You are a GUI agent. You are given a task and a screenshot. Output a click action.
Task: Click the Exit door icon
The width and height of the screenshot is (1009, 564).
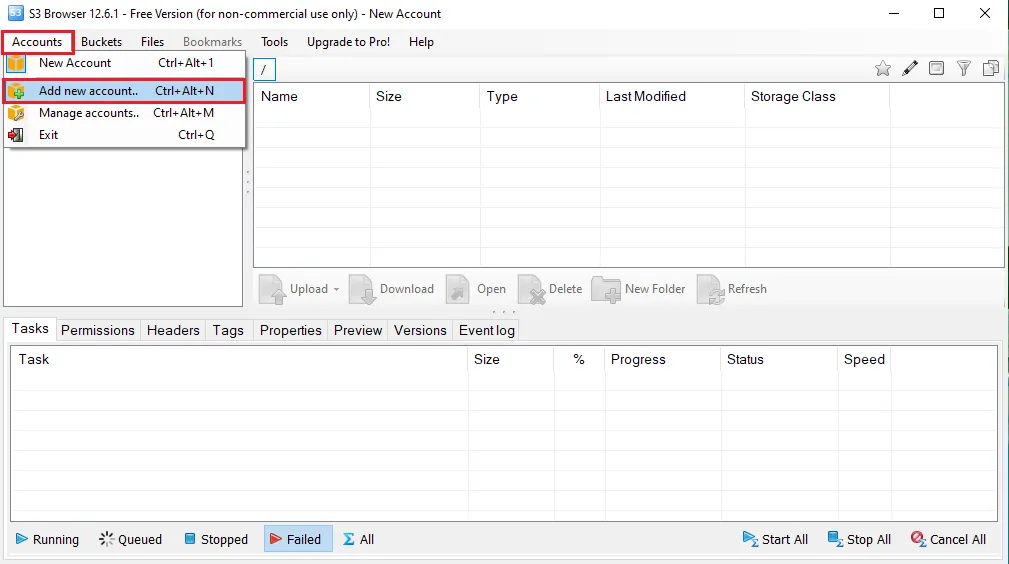tap(16, 135)
